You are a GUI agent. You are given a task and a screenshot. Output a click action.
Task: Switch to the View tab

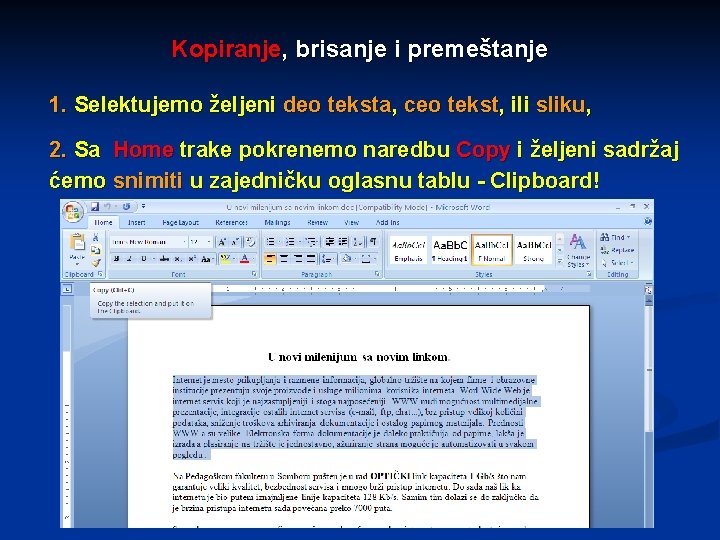(x=351, y=222)
